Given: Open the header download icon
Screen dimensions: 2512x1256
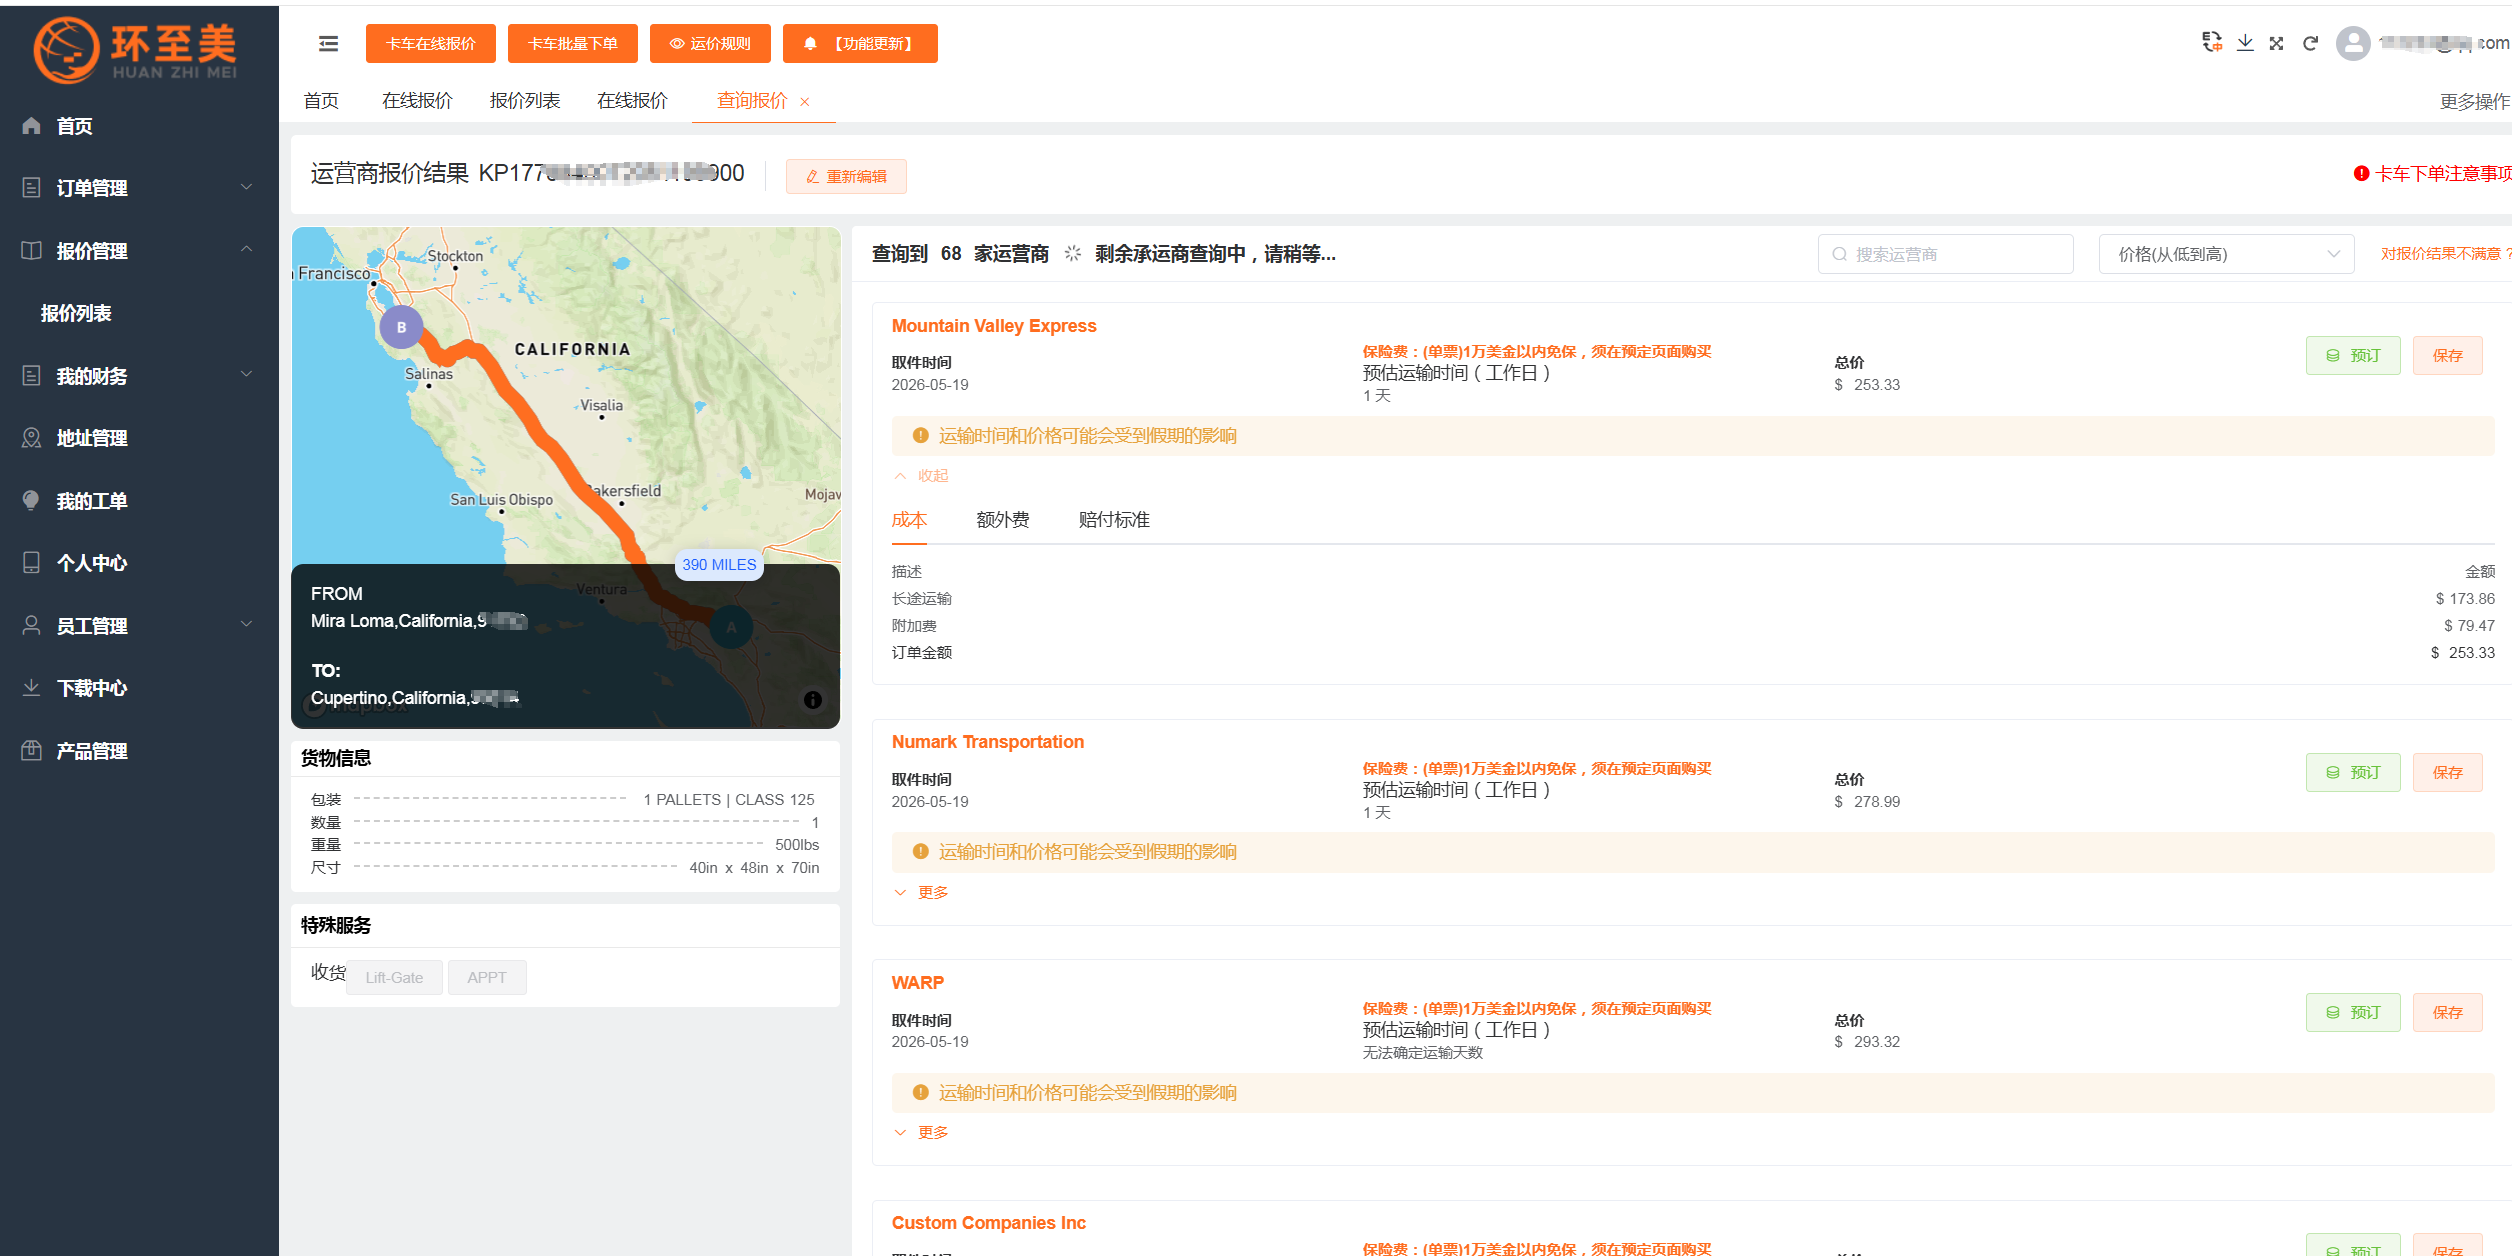Looking at the screenshot, I should click(x=2245, y=42).
